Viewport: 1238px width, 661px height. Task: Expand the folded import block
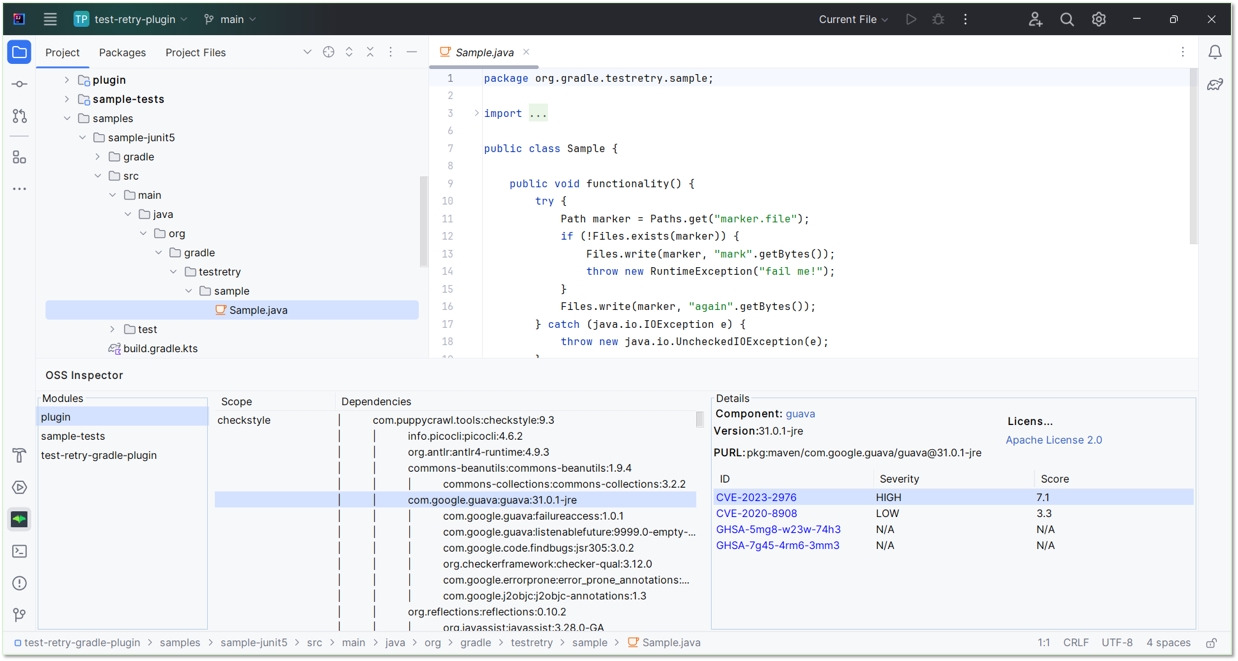[x=476, y=113]
